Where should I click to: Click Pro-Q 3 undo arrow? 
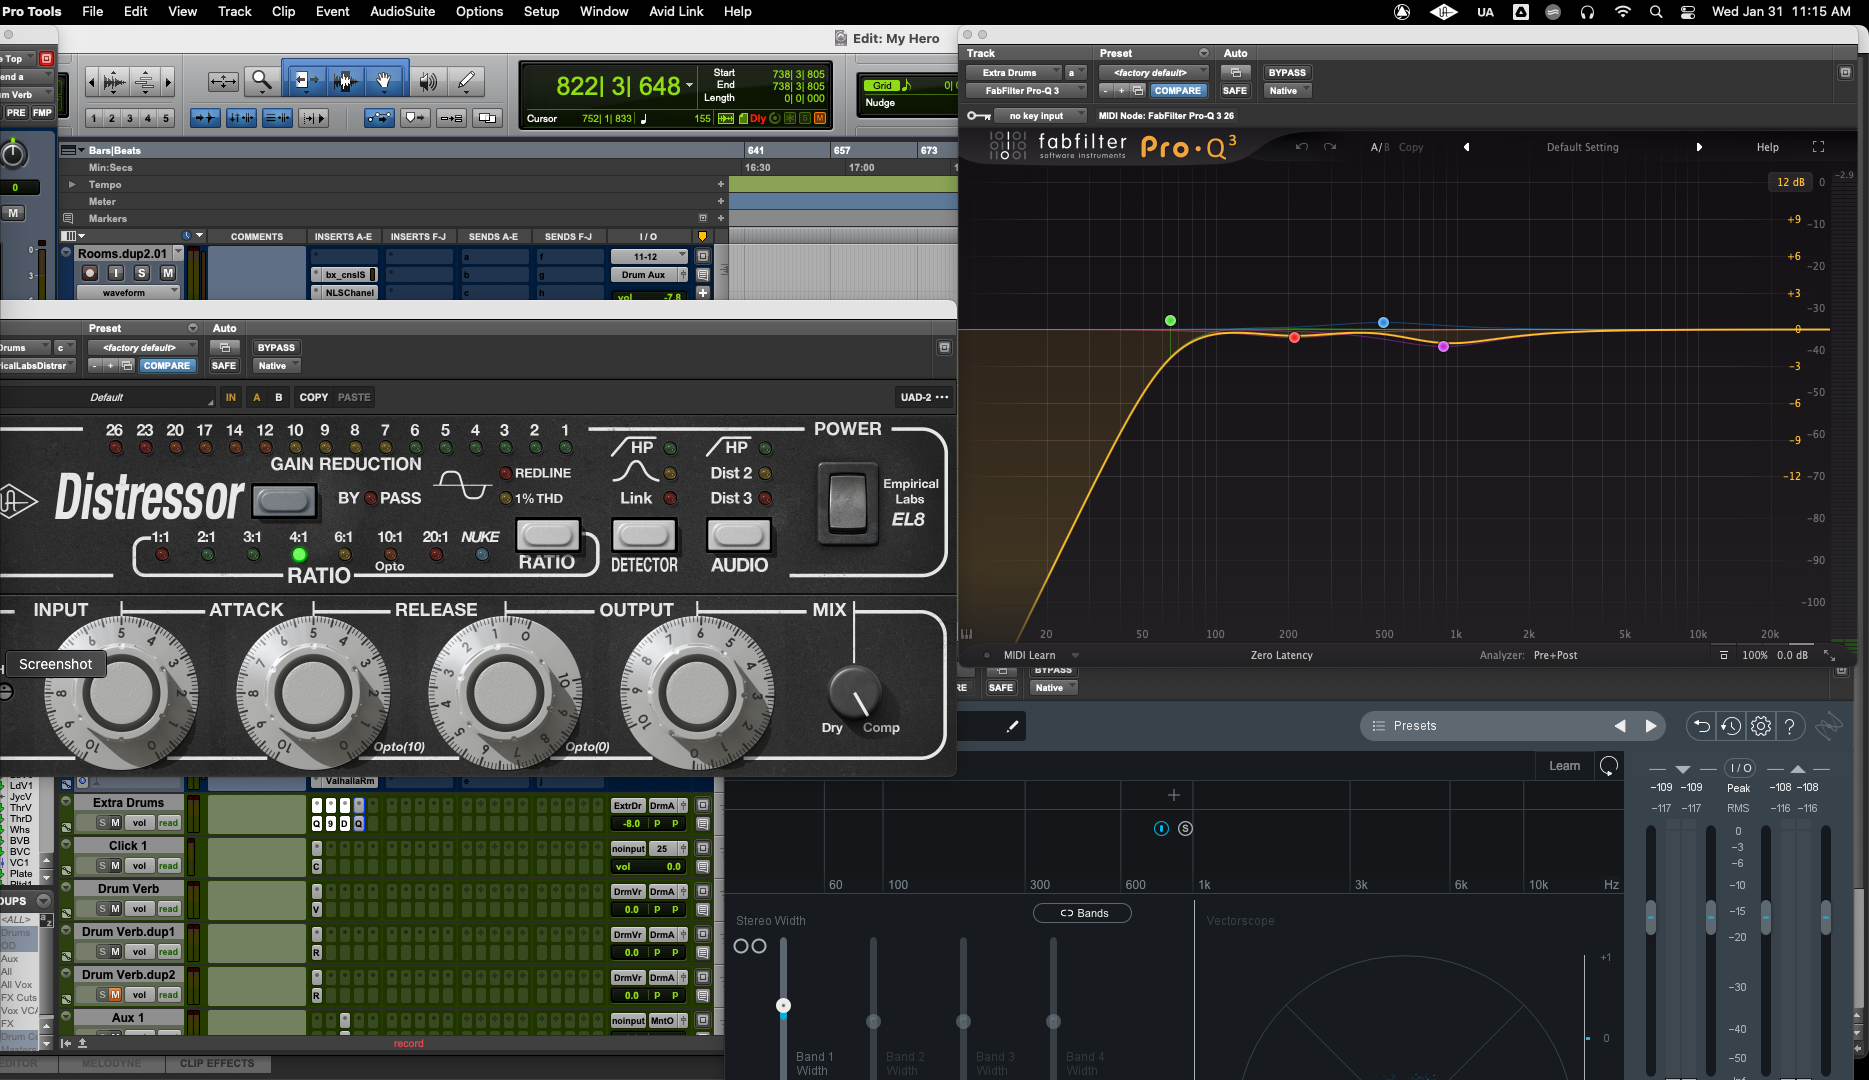click(x=1302, y=147)
